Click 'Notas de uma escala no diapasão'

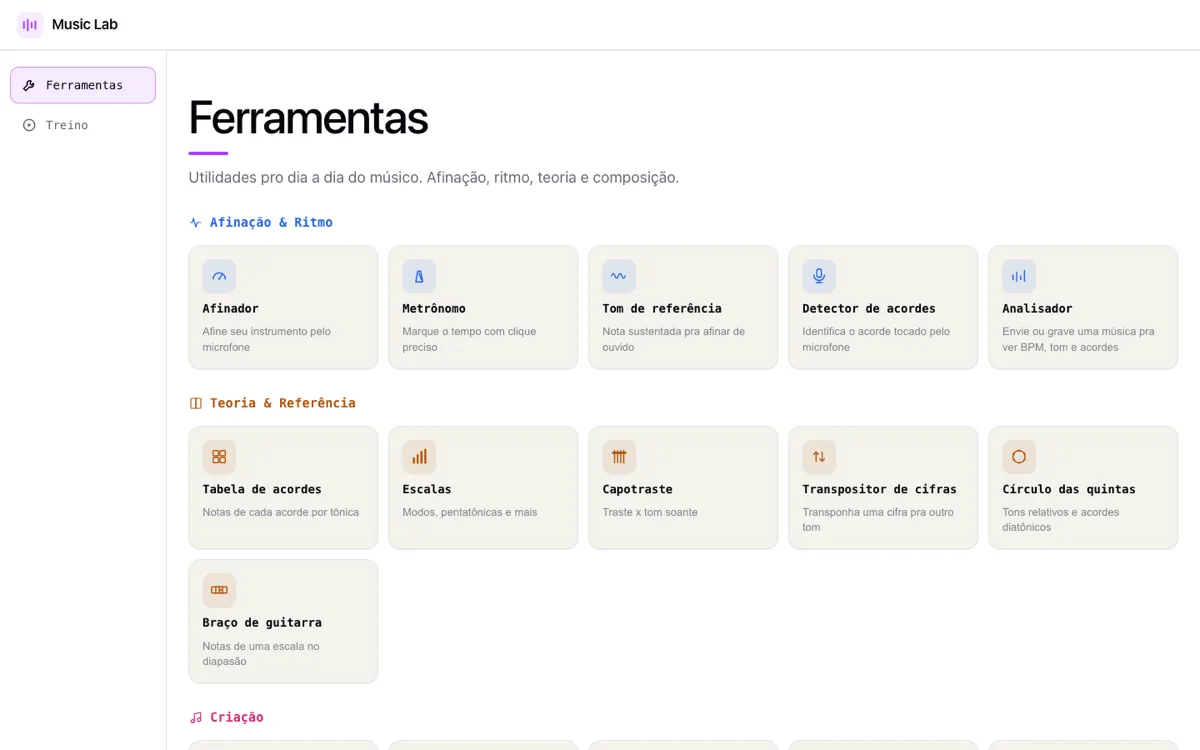tap(261, 654)
